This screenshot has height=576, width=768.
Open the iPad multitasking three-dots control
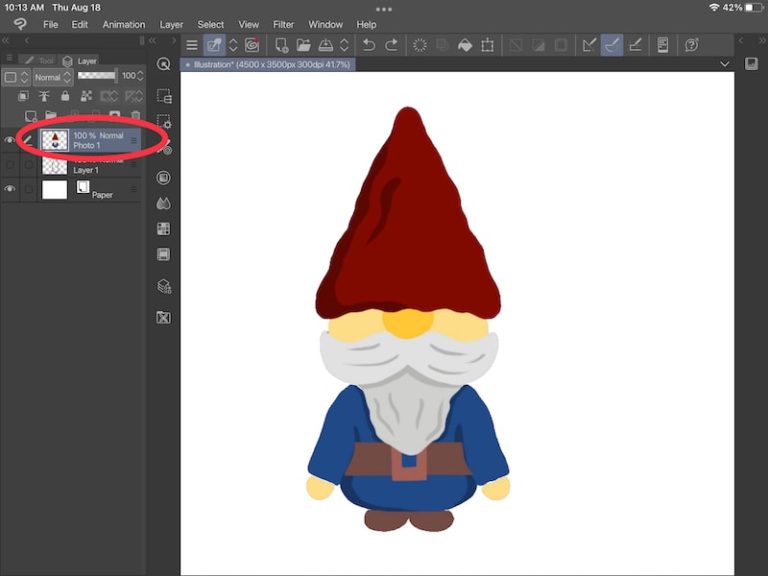[384, 9]
